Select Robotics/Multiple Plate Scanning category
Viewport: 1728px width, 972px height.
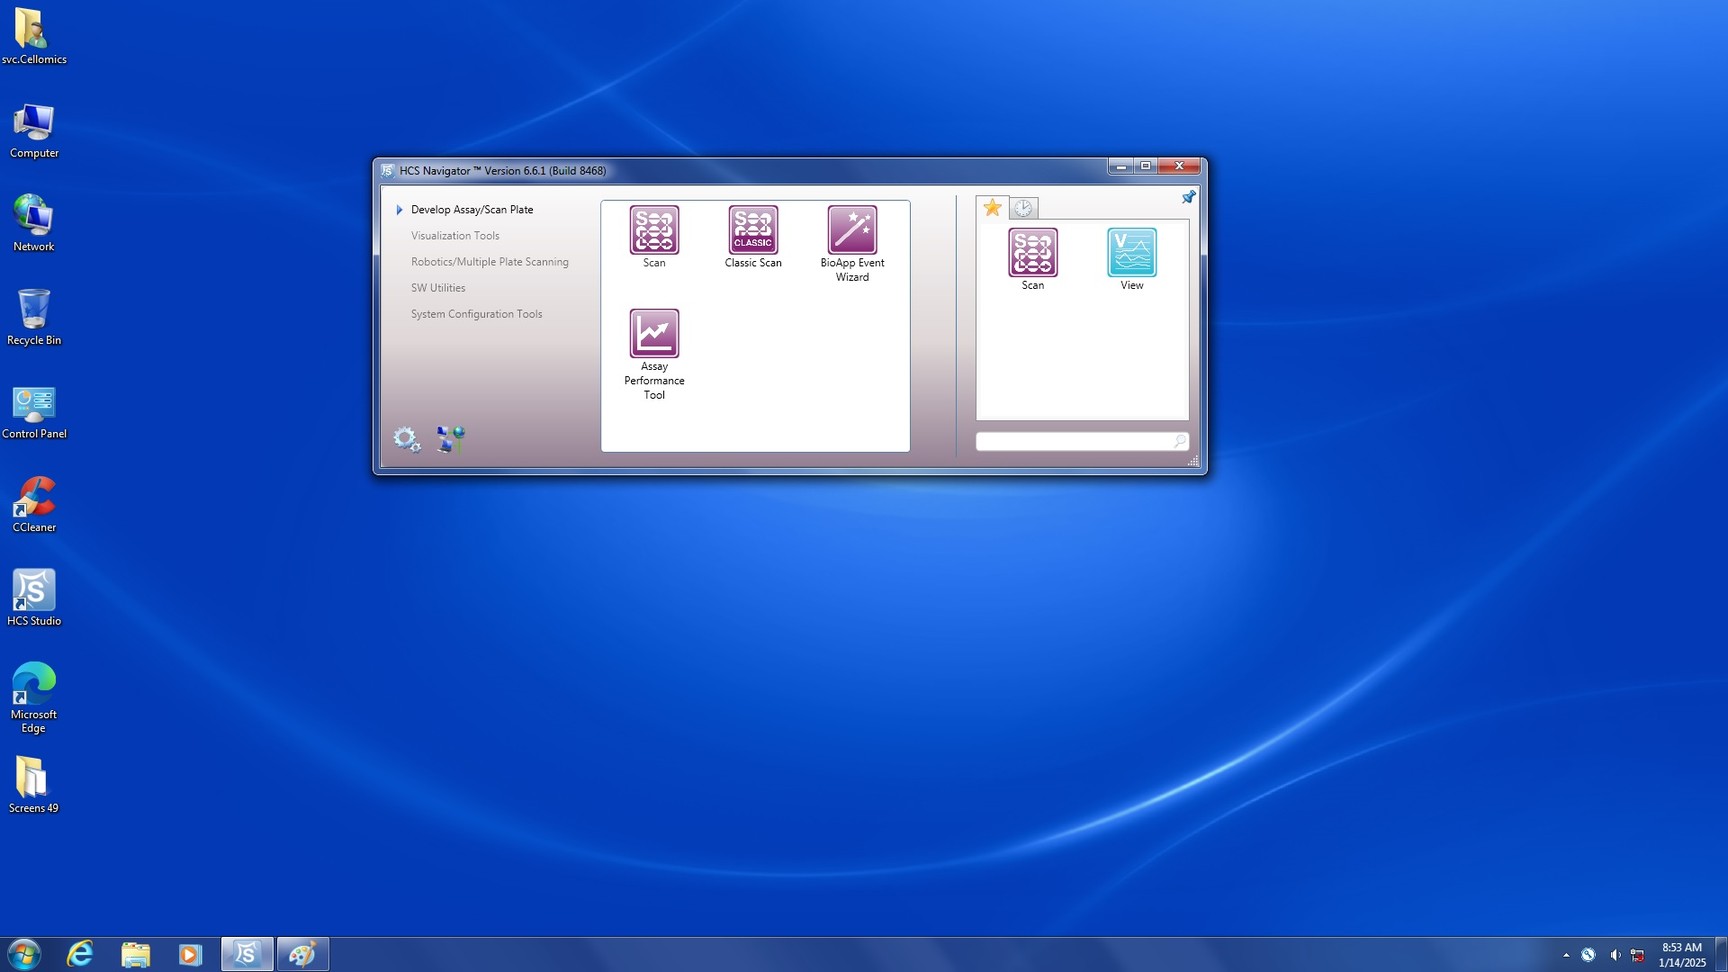(489, 262)
